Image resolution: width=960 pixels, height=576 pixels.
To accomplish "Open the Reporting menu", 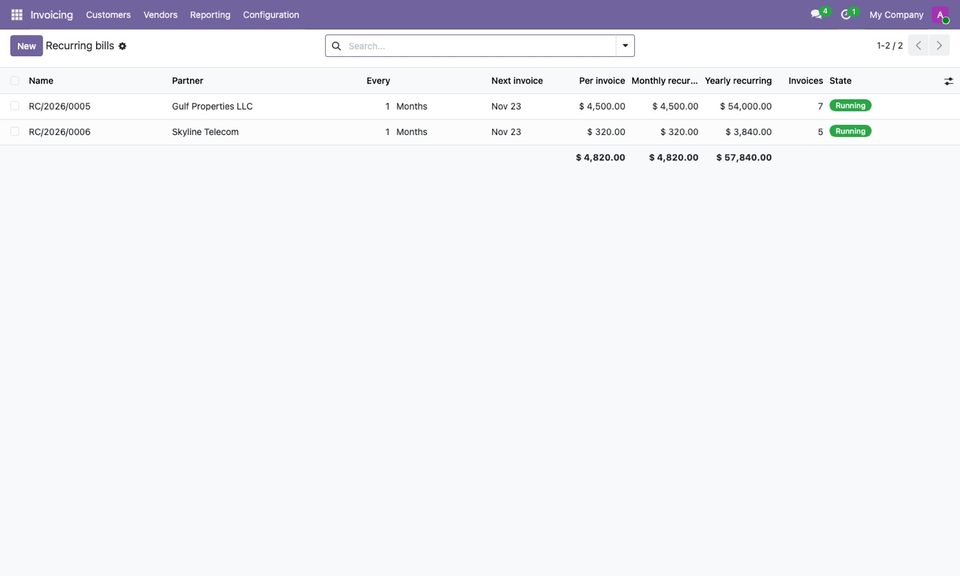I will click(210, 15).
